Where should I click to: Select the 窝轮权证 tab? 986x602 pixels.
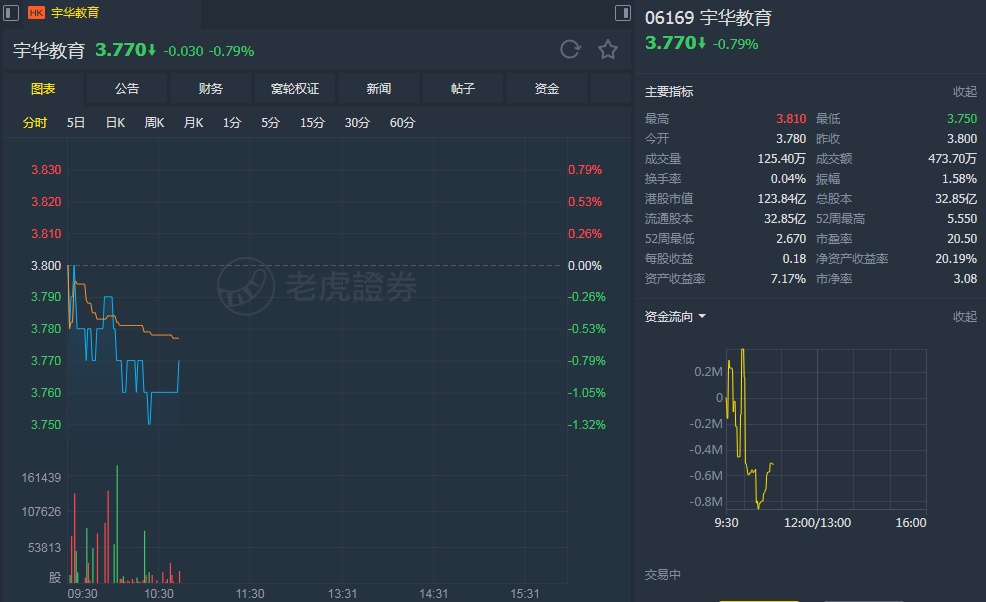coord(295,89)
